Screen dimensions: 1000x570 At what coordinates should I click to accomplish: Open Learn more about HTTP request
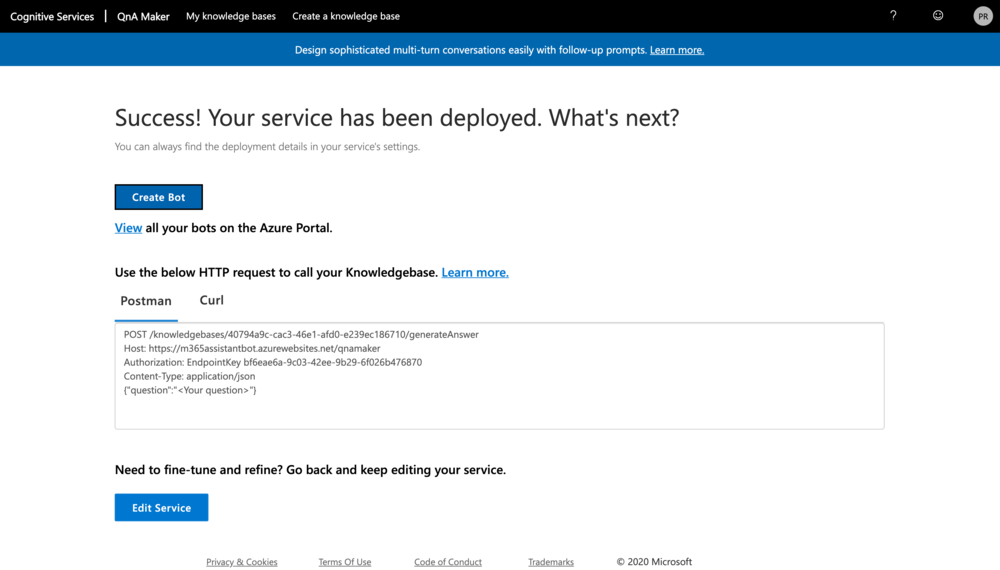474,272
